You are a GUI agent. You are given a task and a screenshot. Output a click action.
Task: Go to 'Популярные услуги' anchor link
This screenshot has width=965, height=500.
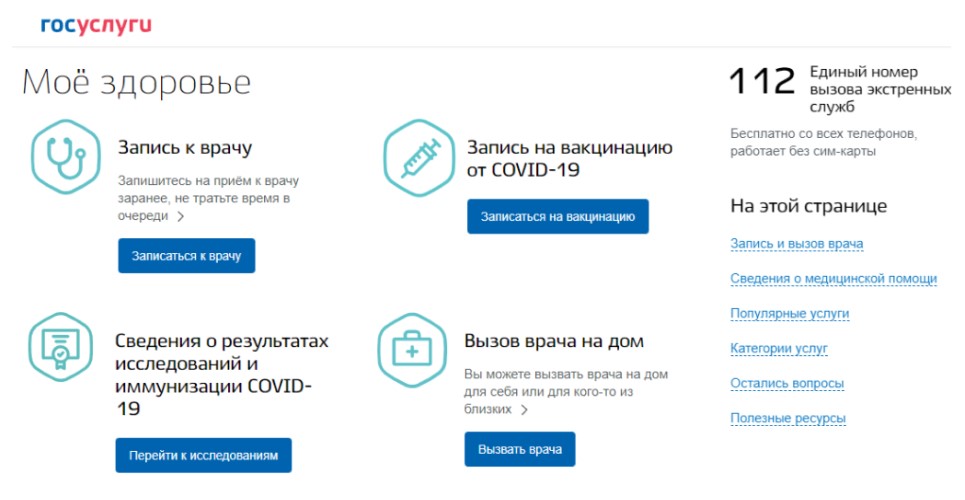789,314
